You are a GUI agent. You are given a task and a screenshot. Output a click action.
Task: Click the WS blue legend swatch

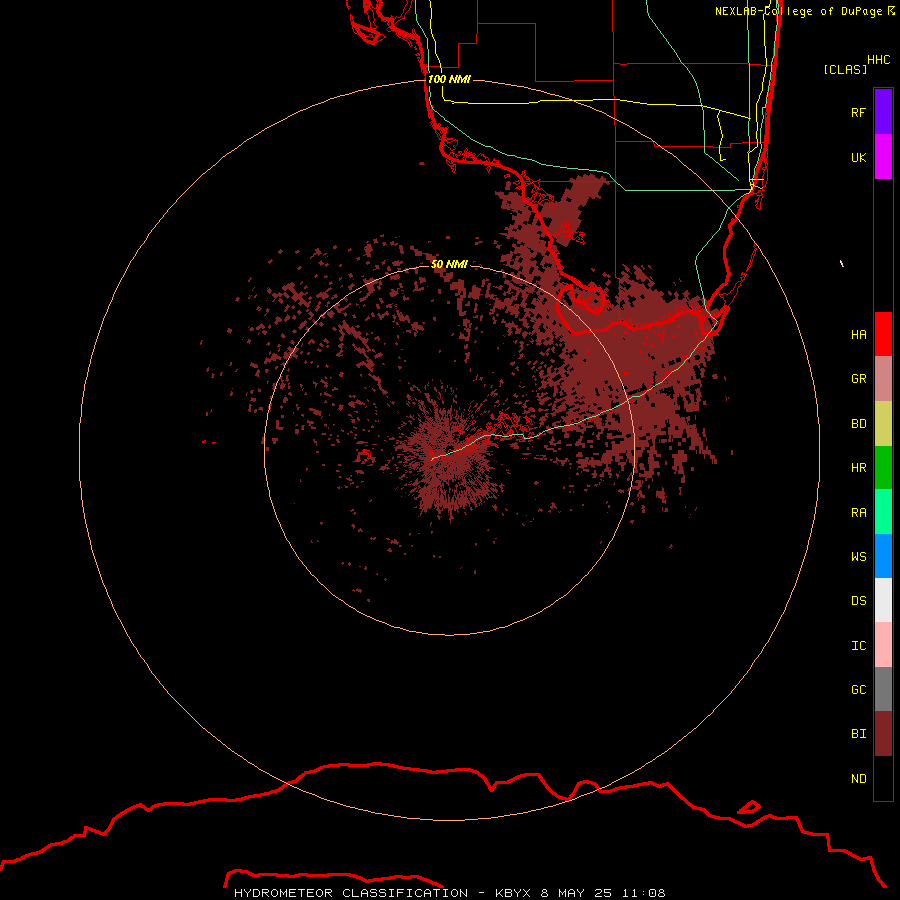point(883,556)
